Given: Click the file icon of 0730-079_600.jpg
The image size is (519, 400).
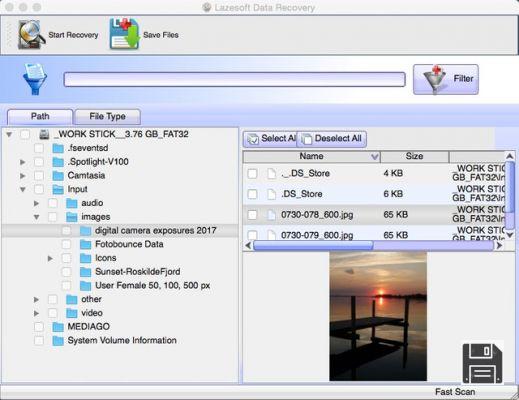Looking at the screenshot, I should point(272,235).
